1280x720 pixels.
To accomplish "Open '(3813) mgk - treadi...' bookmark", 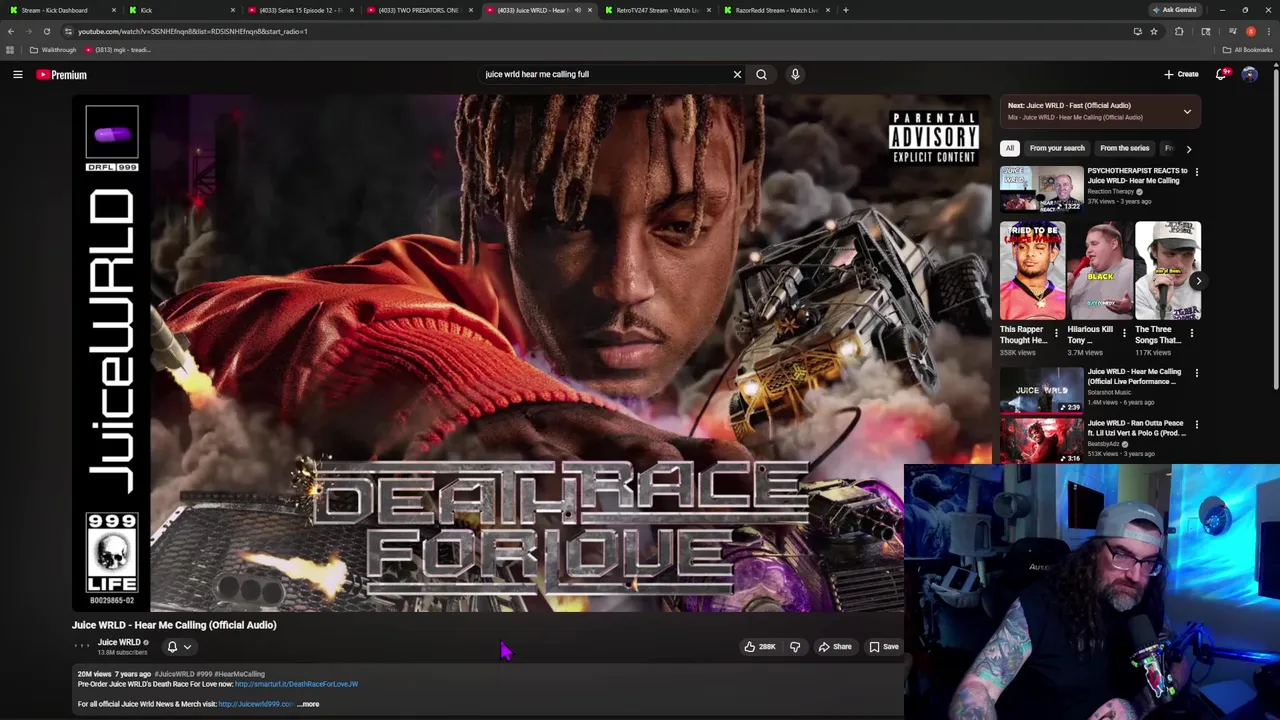I will tap(118, 50).
